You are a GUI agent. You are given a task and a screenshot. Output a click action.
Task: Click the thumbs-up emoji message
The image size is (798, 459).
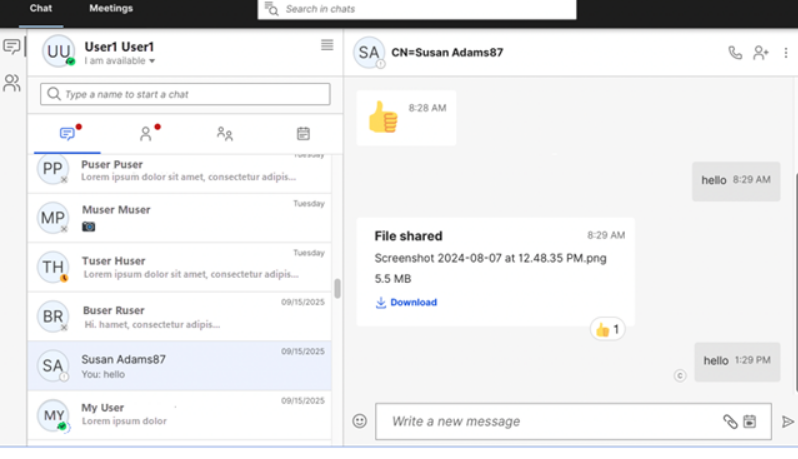click(x=383, y=117)
